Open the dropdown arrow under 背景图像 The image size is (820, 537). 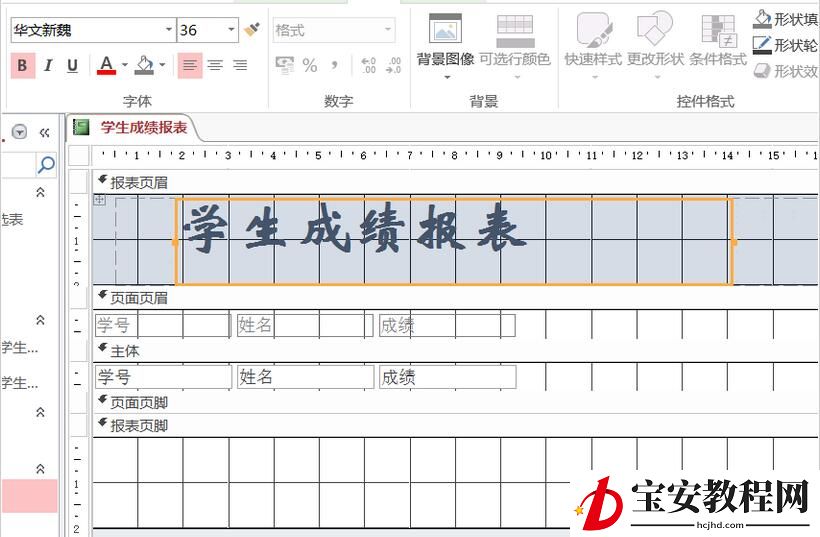pyautogui.click(x=447, y=77)
